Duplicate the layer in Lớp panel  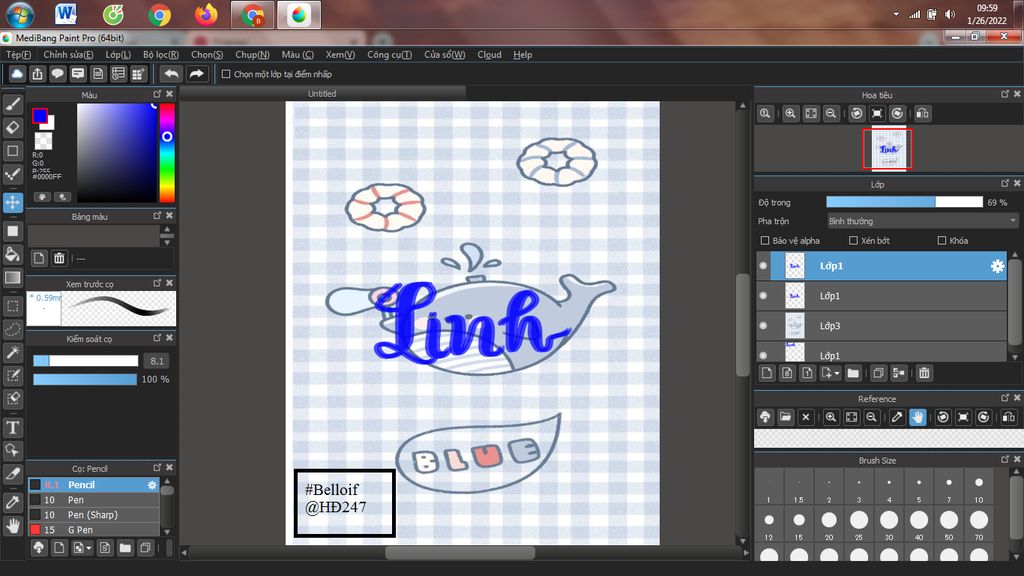tap(878, 373)
